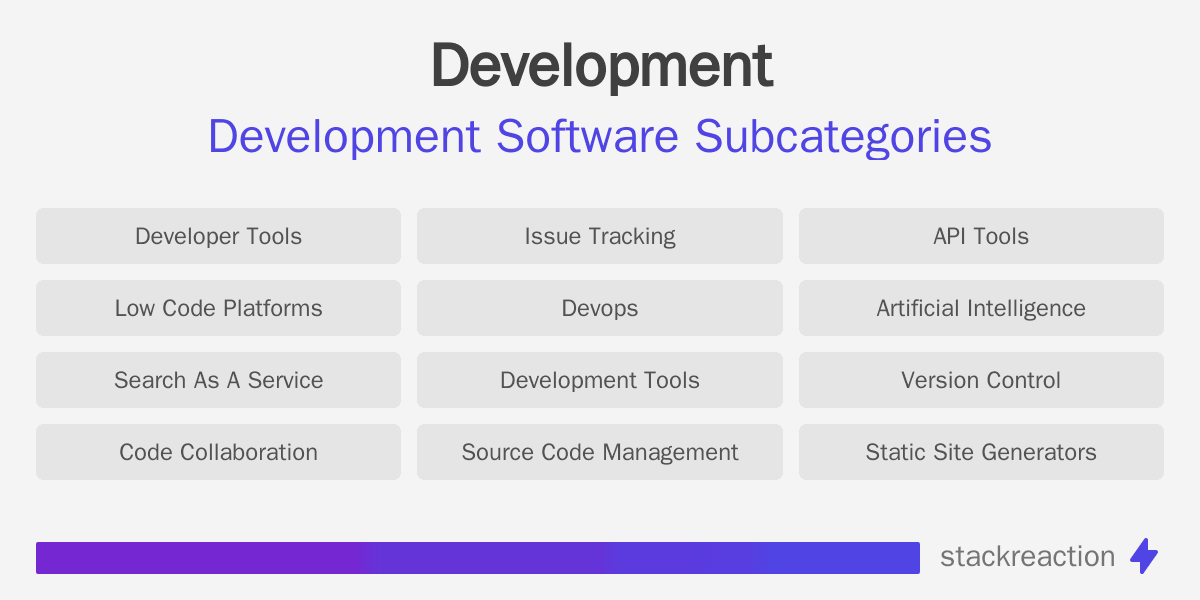The width and height of the screenshot is (1200, 600).
Task: Click the middle section of the gradient bar
Action: (x=478, y=557)
